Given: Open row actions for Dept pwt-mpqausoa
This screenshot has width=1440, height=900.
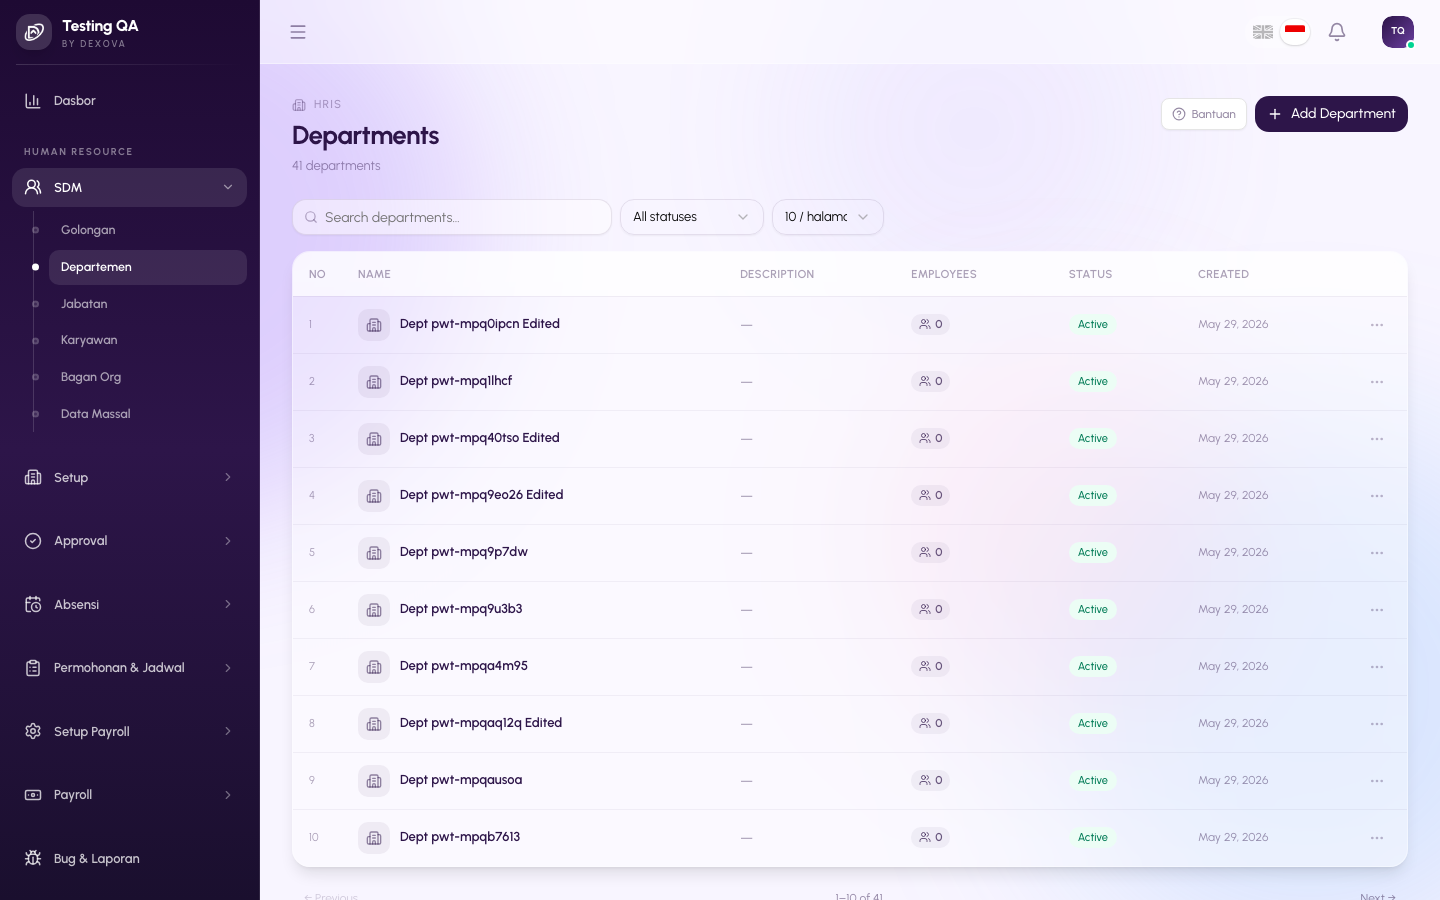Looking at the screenshot, I should coord(1377,781).
